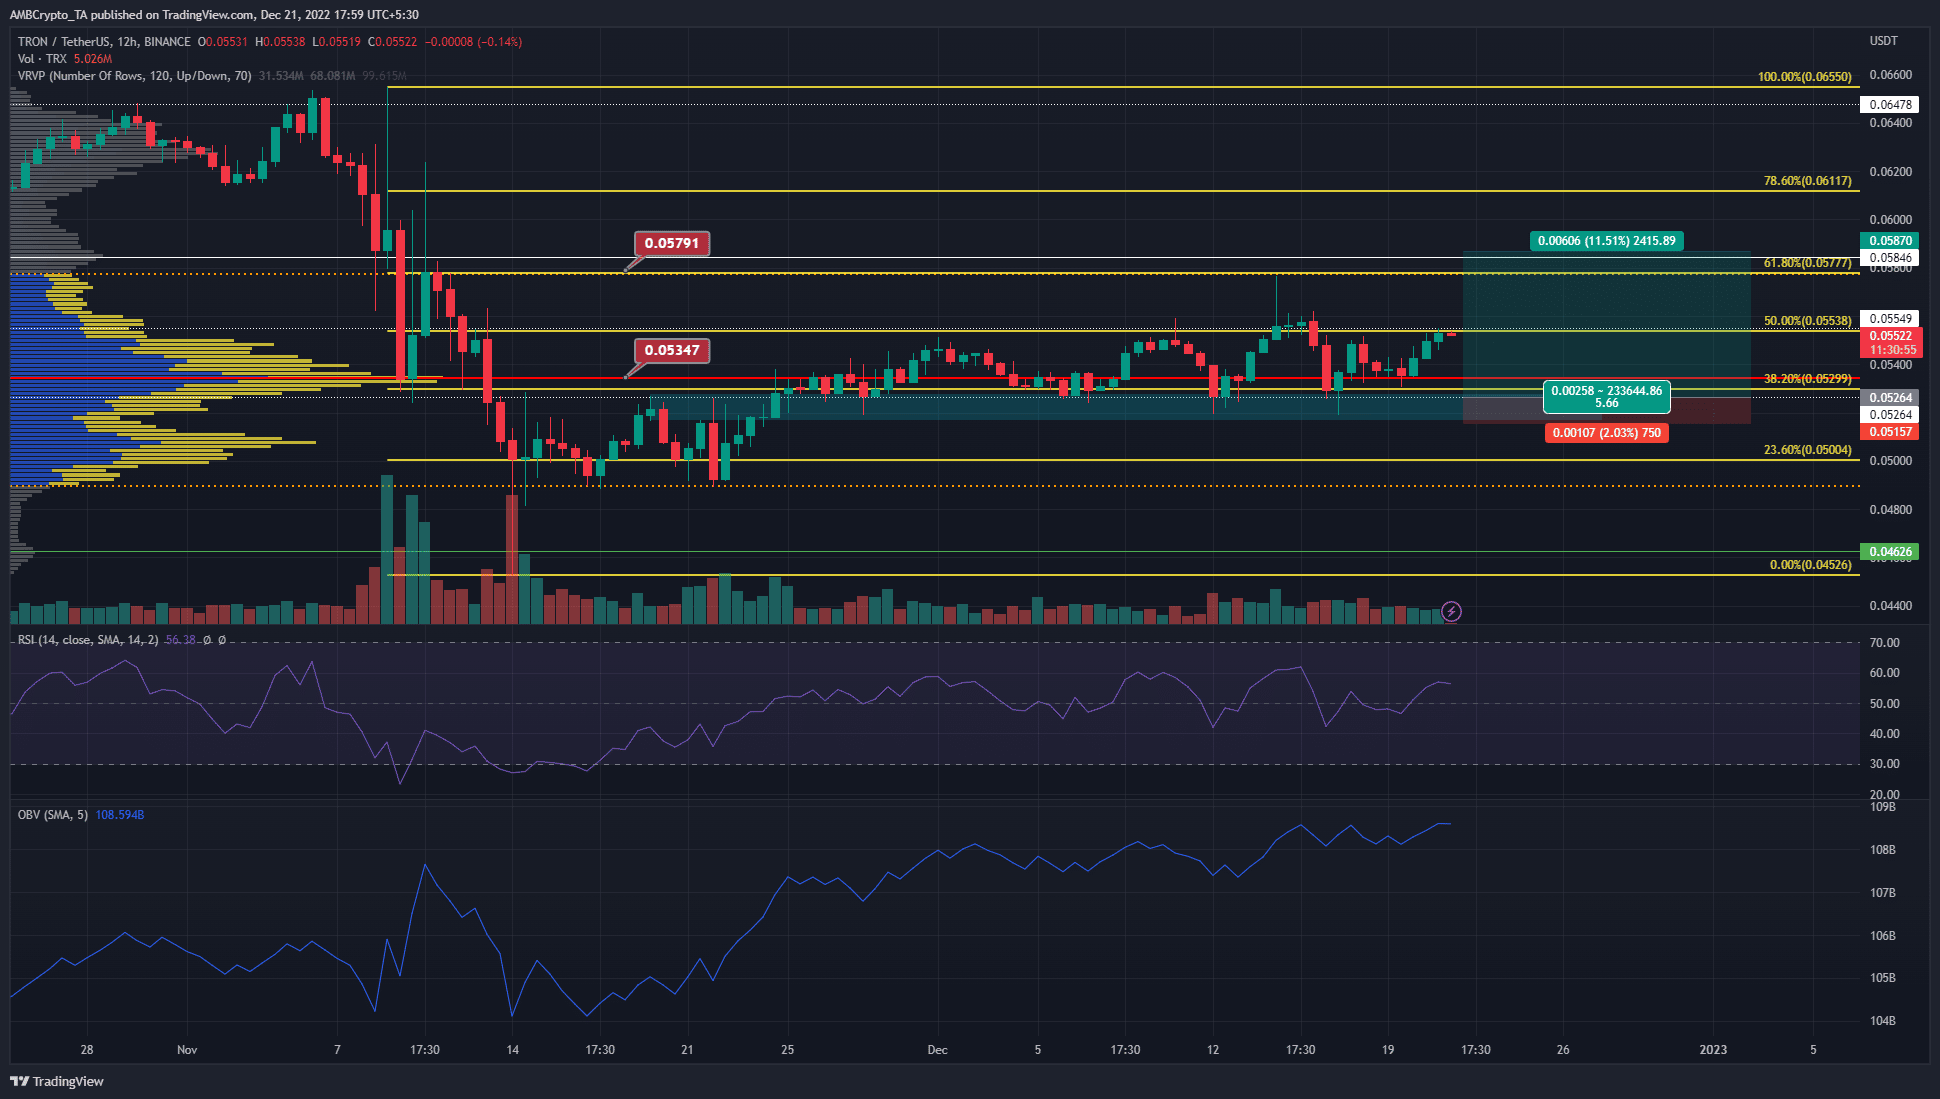Select the 0.05347 red price callout

tap(672, 350)
